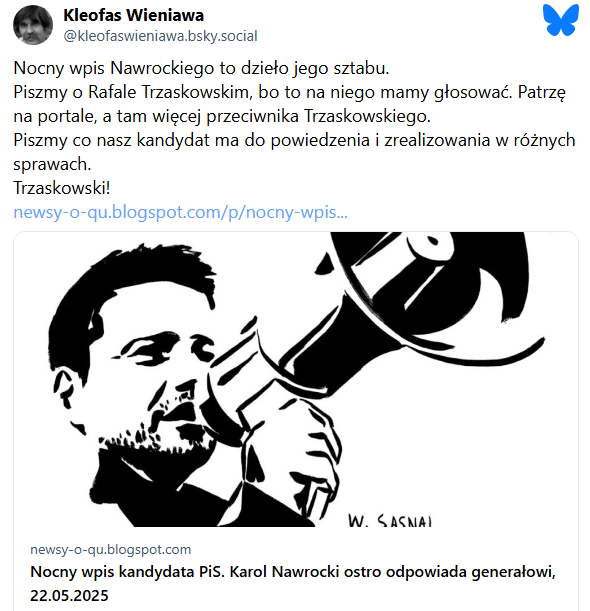Click the @kleofaswieniawa.bsky.social handle

point(160,36)
